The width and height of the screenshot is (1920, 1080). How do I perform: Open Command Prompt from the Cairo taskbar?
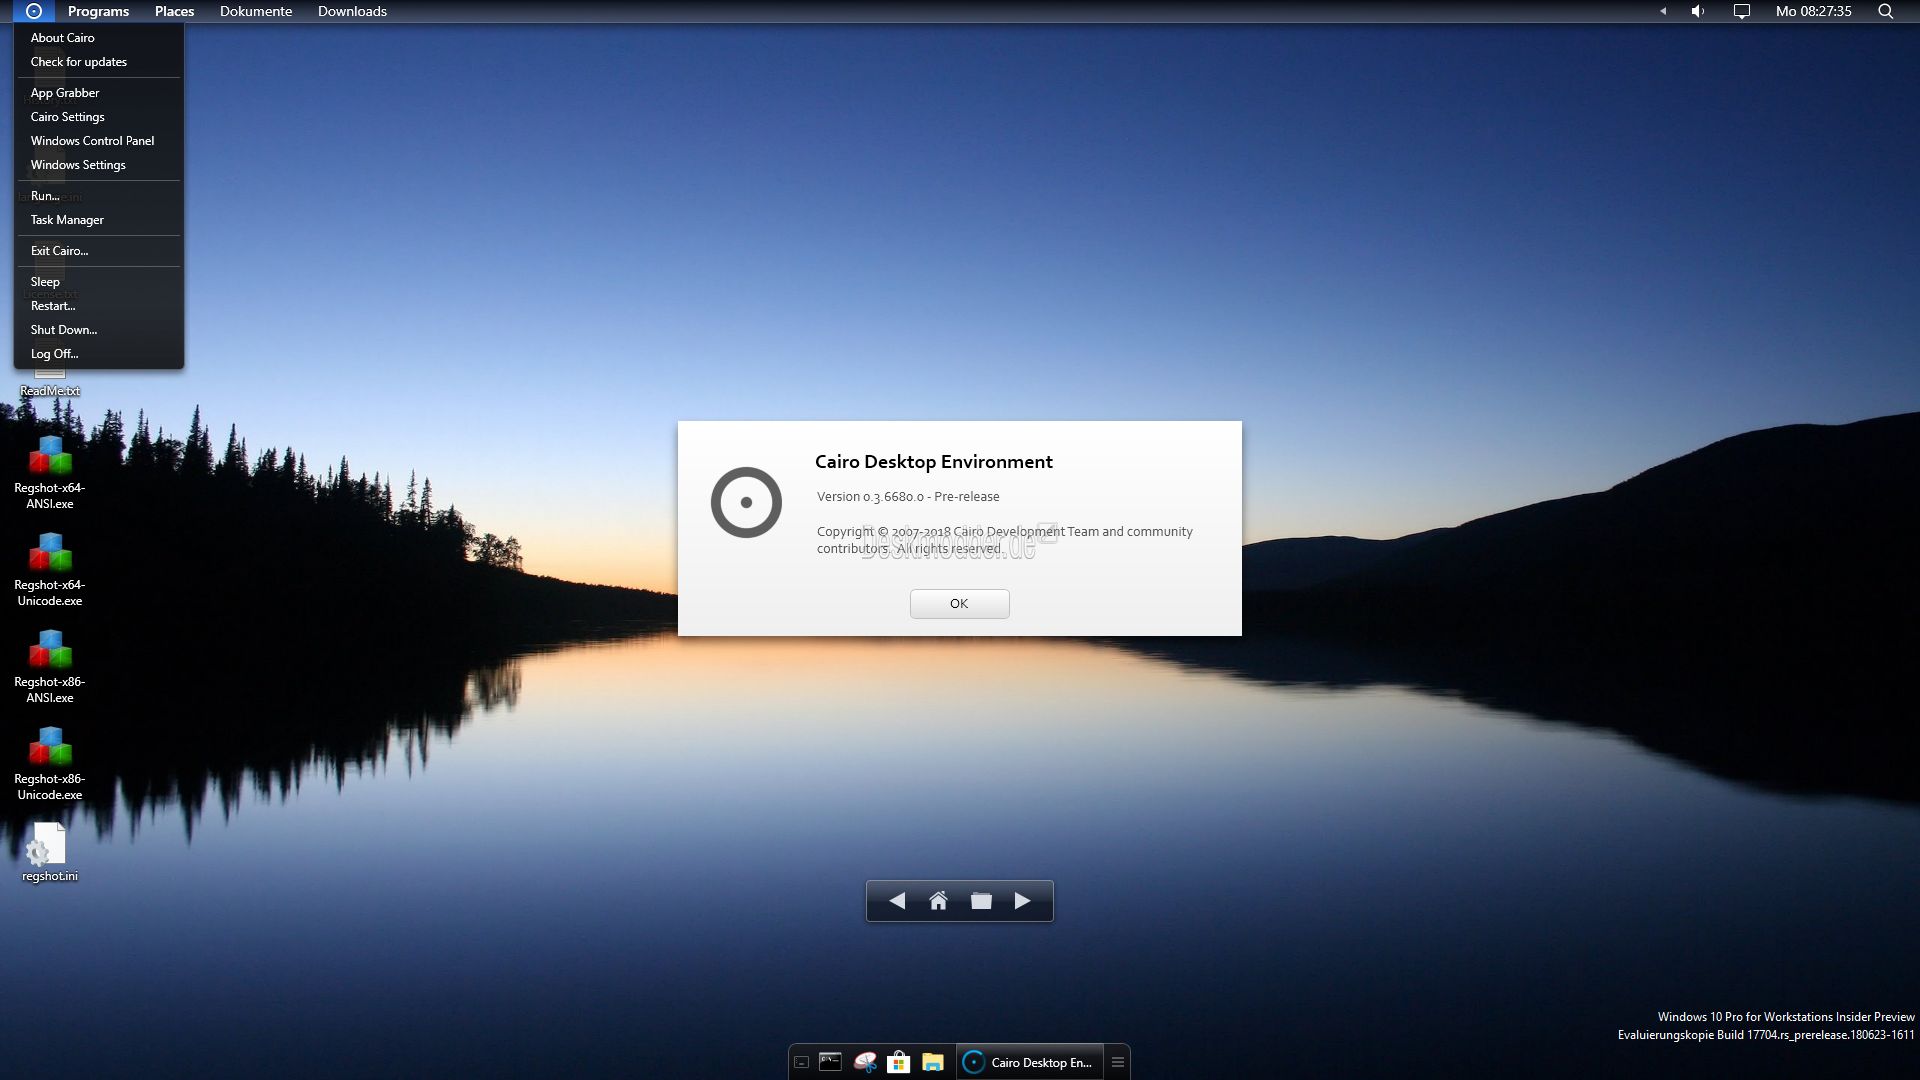[x=830, y=1062]
